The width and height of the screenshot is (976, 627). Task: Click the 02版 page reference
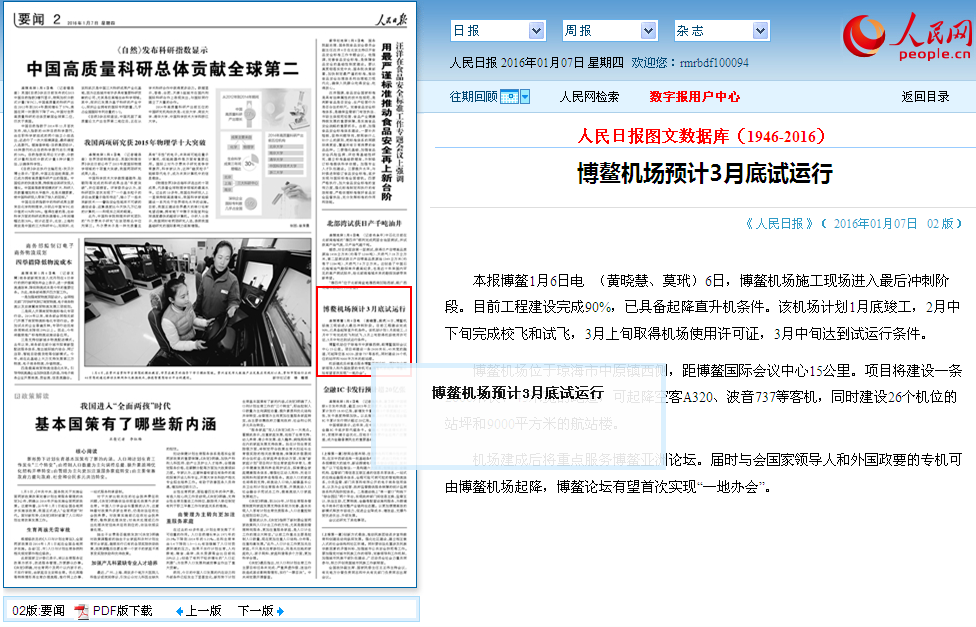pyautogui.click(x=940, y=224)
